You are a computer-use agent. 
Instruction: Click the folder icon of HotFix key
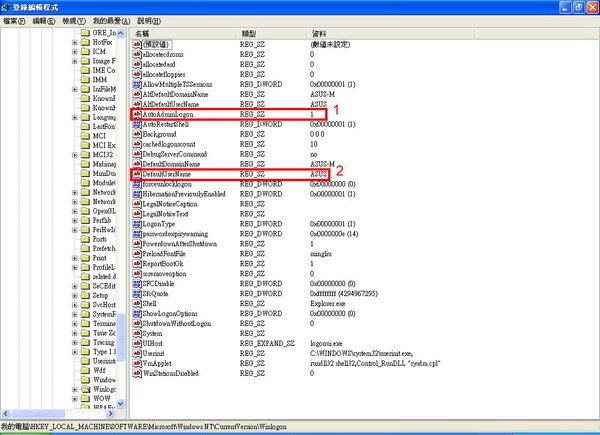click(85, 42)
